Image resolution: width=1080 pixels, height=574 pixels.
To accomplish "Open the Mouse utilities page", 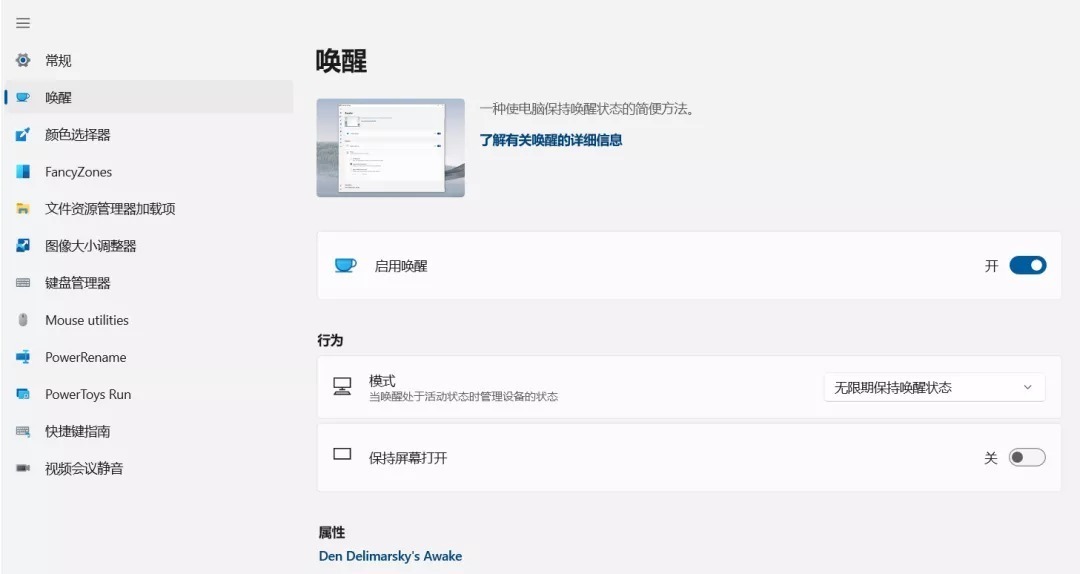I will pyautogui.click(x=149, y=320).
